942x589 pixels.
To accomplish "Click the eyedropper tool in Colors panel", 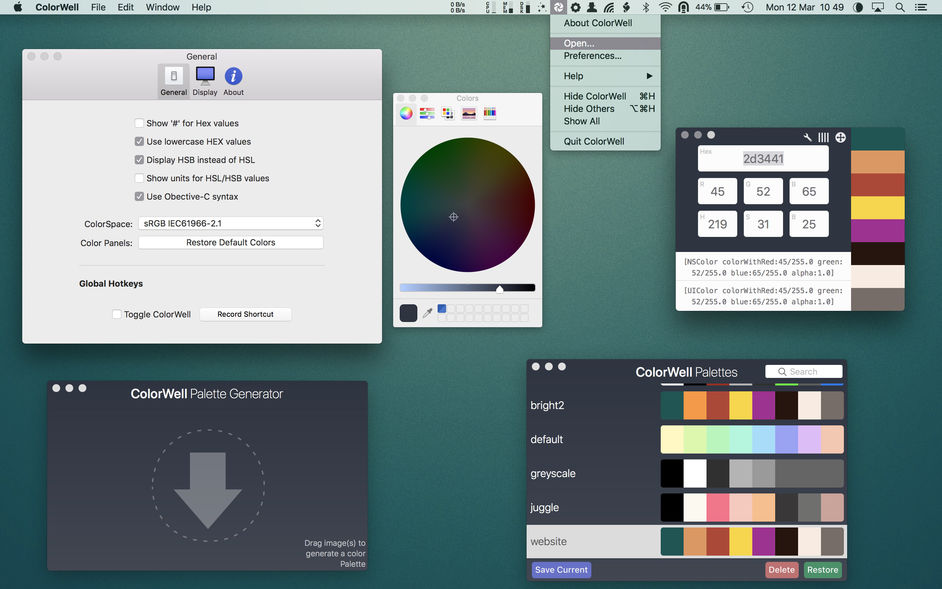I will click(428, 313).
